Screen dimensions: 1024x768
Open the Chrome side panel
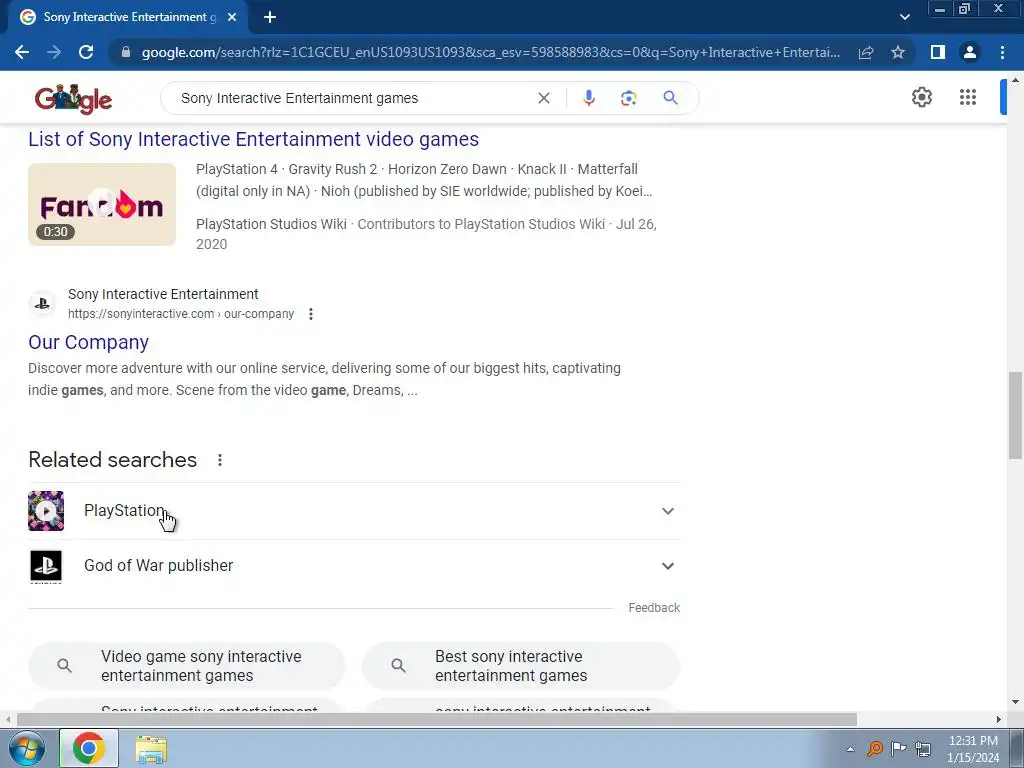938,52
